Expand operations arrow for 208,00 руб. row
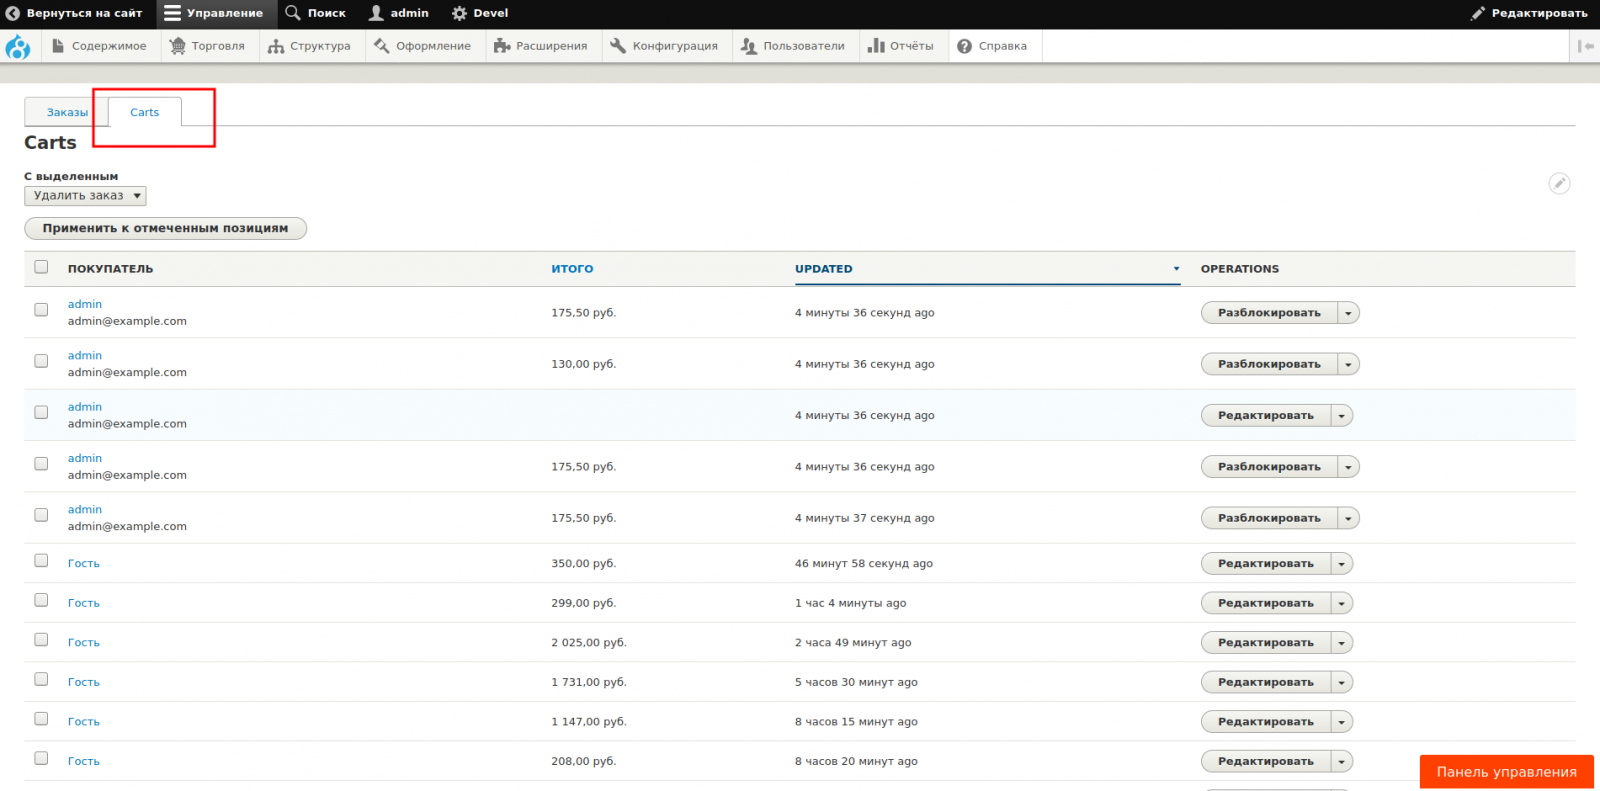 [x=1342, y=762]
